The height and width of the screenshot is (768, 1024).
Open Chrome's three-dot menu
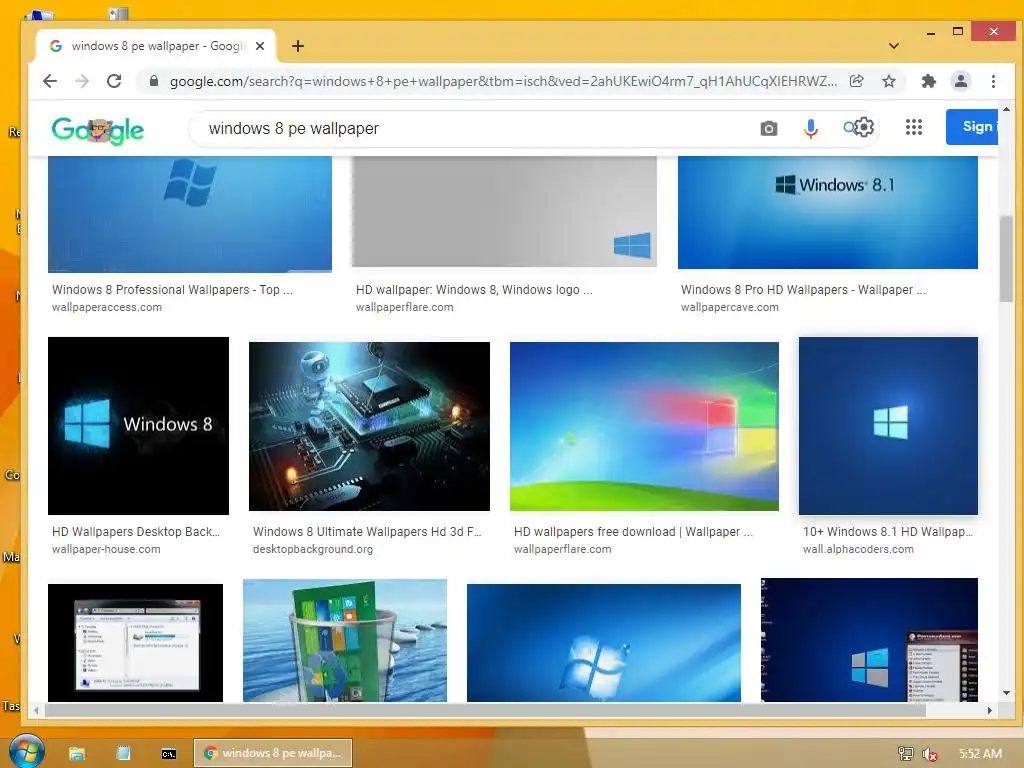[x=993, y=81]
